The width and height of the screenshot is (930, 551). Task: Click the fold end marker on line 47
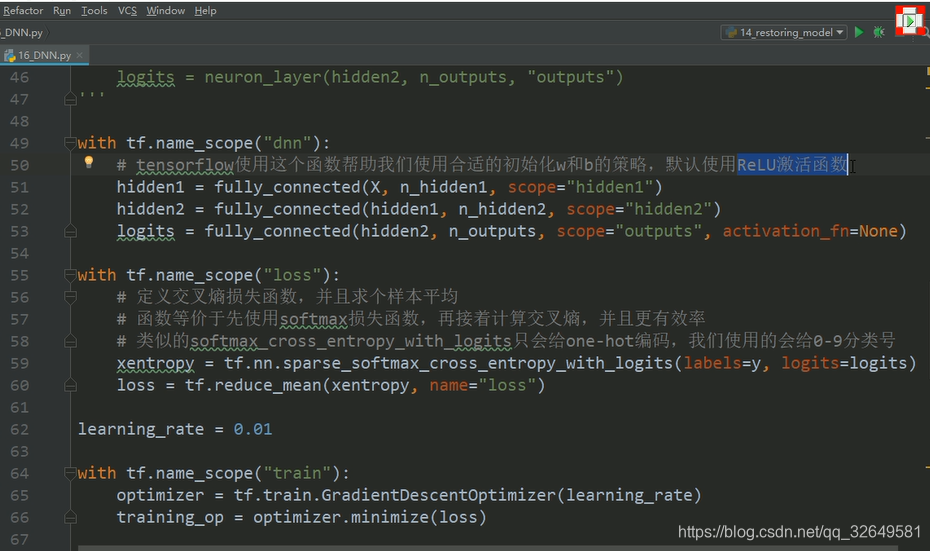70,98
